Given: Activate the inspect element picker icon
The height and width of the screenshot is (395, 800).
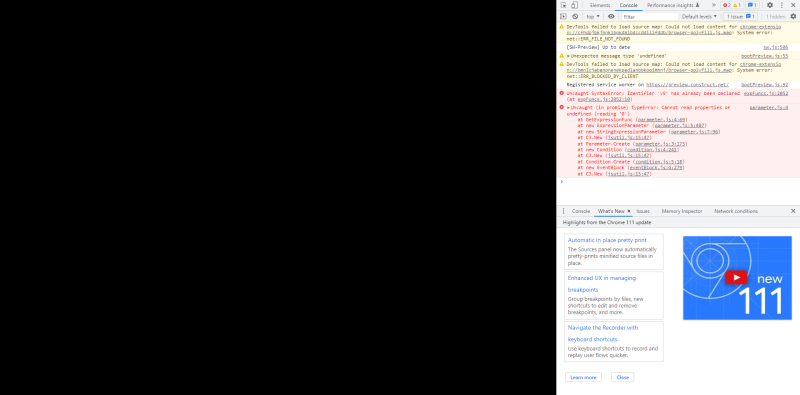Looking at the screenshot, I should [x=564, y=5].
